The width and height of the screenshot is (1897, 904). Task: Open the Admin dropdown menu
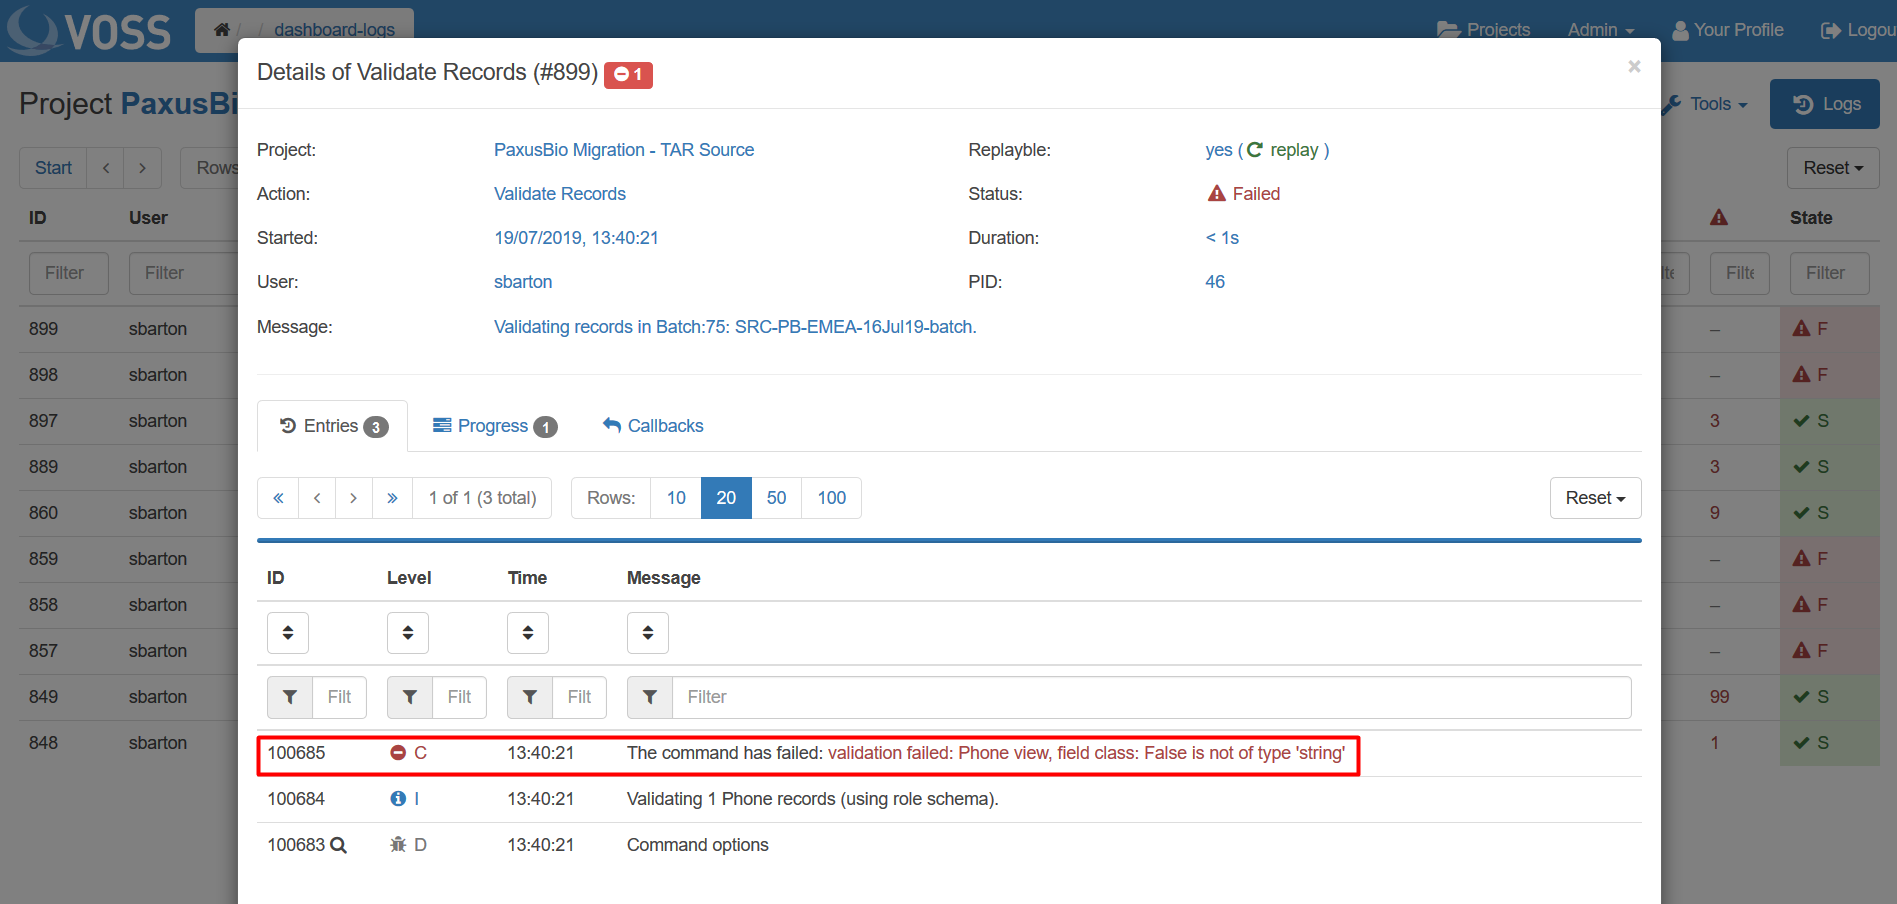click(x=1600, y=30)
